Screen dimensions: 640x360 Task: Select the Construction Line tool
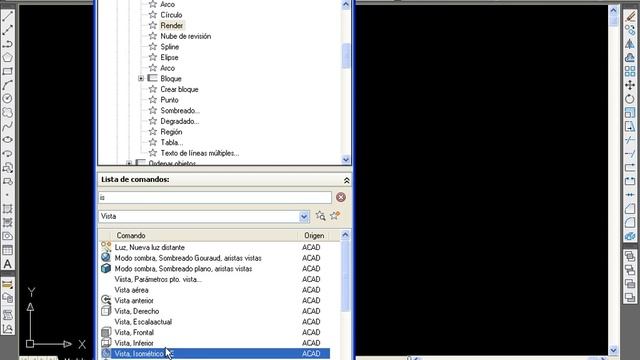[x=7, y=30]
